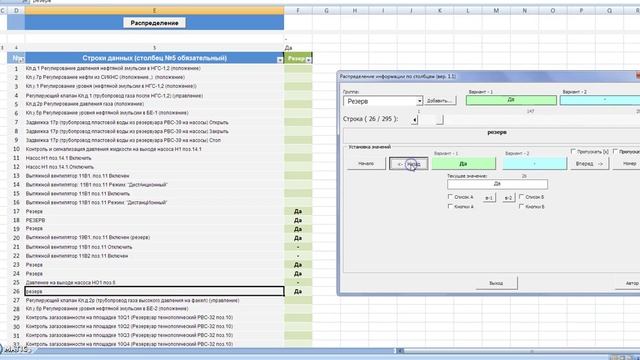640x360 pixels.
Task: Click the Строка scrollbar thumb
Action: 440,120
